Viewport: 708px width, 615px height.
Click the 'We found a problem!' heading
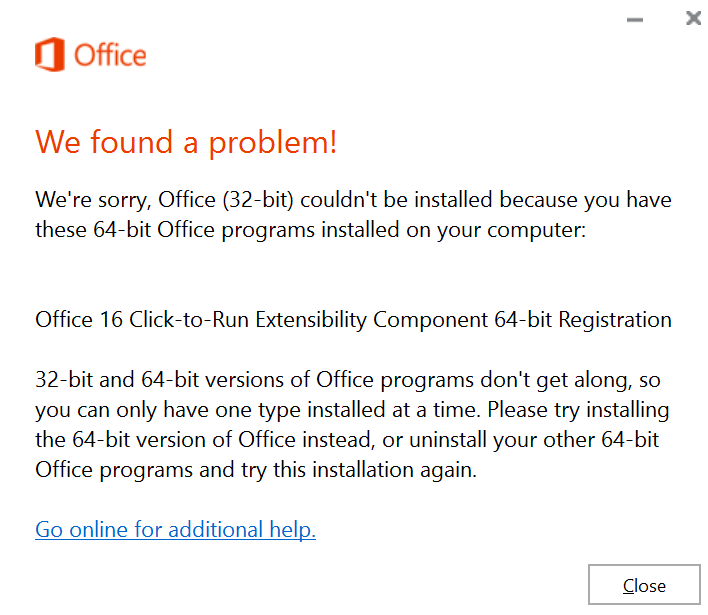[186, 143]
